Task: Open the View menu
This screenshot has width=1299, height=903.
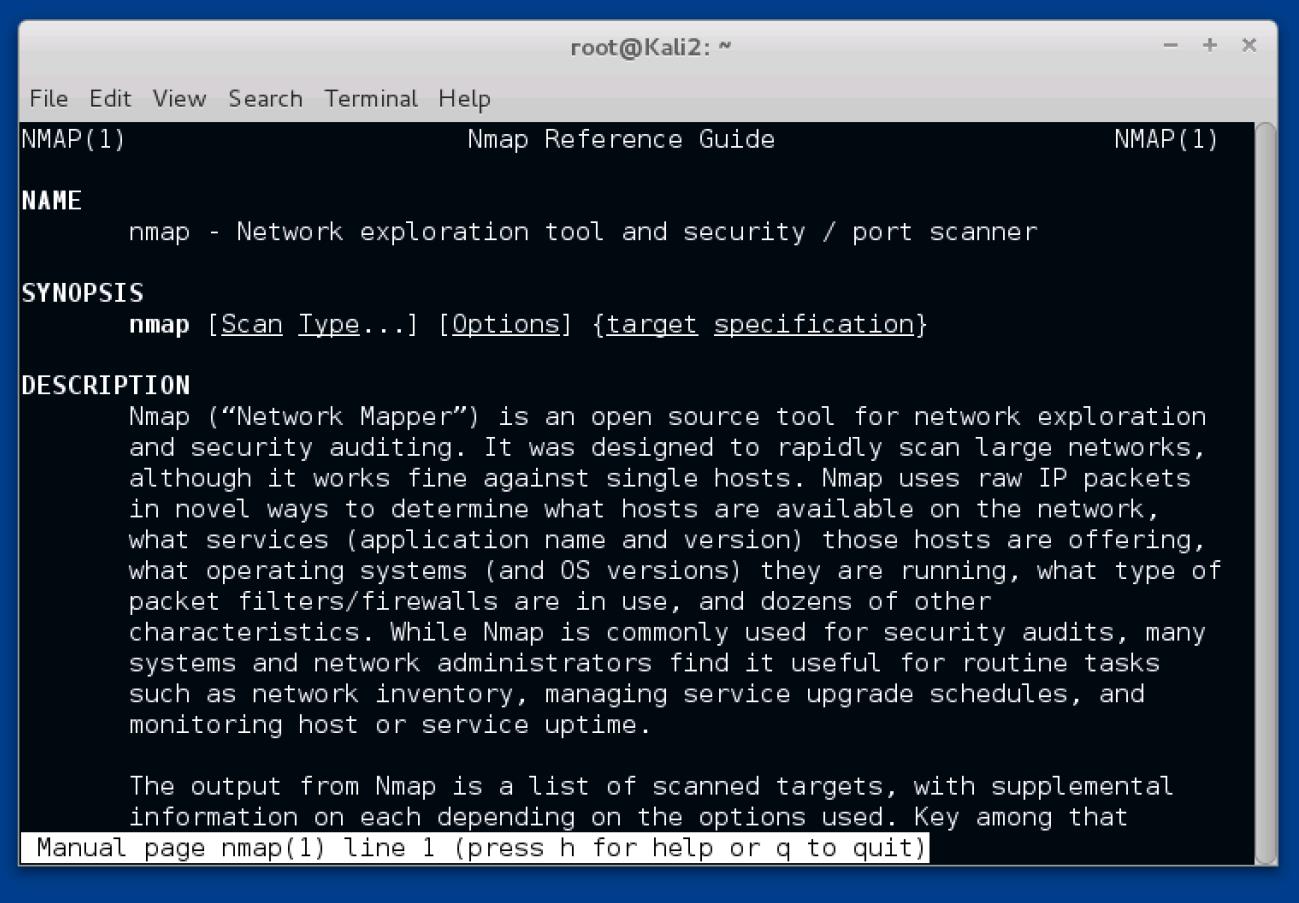Action: click(x=179, y=99)
